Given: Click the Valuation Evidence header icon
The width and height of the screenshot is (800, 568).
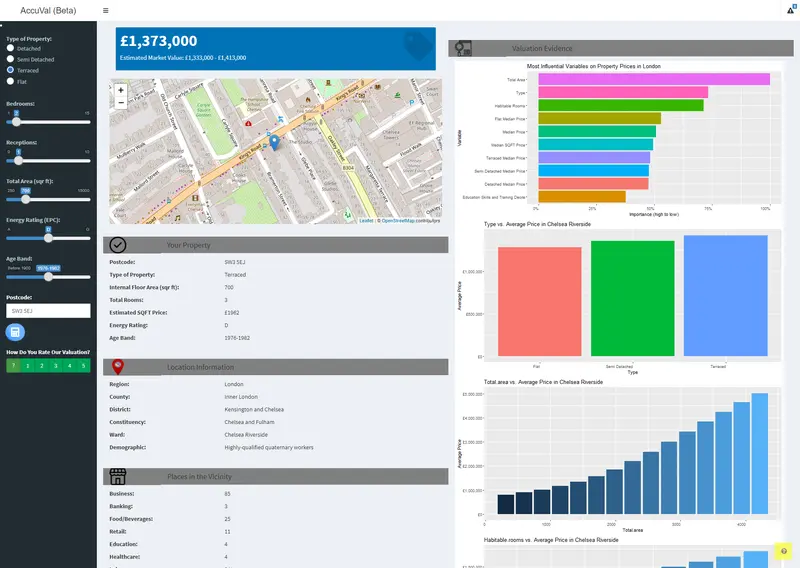Looking at the screenshot, I should [x=463, y=48].
